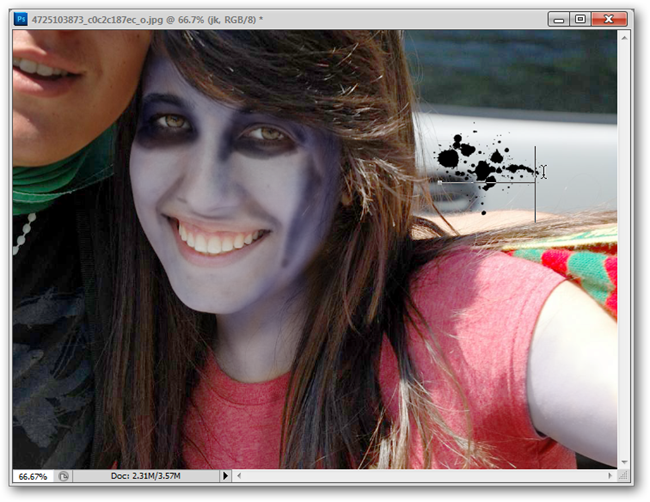The height and width of the screenshot is (502, 650).
Task: Click the status bar icon beside zoom field
Action: [64, 476]
